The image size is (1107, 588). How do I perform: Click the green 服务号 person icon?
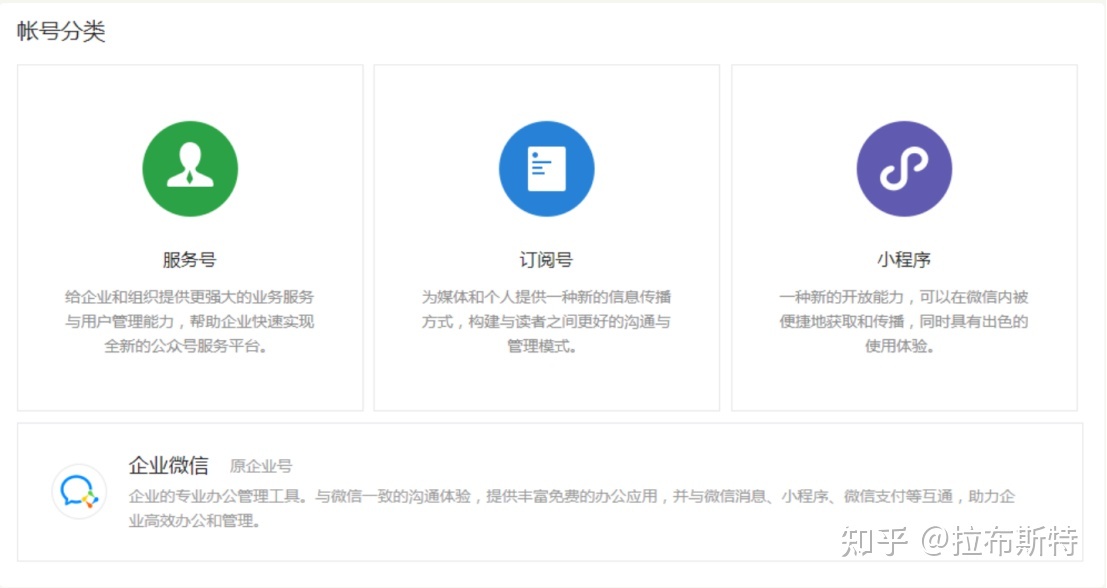(190, 169)
